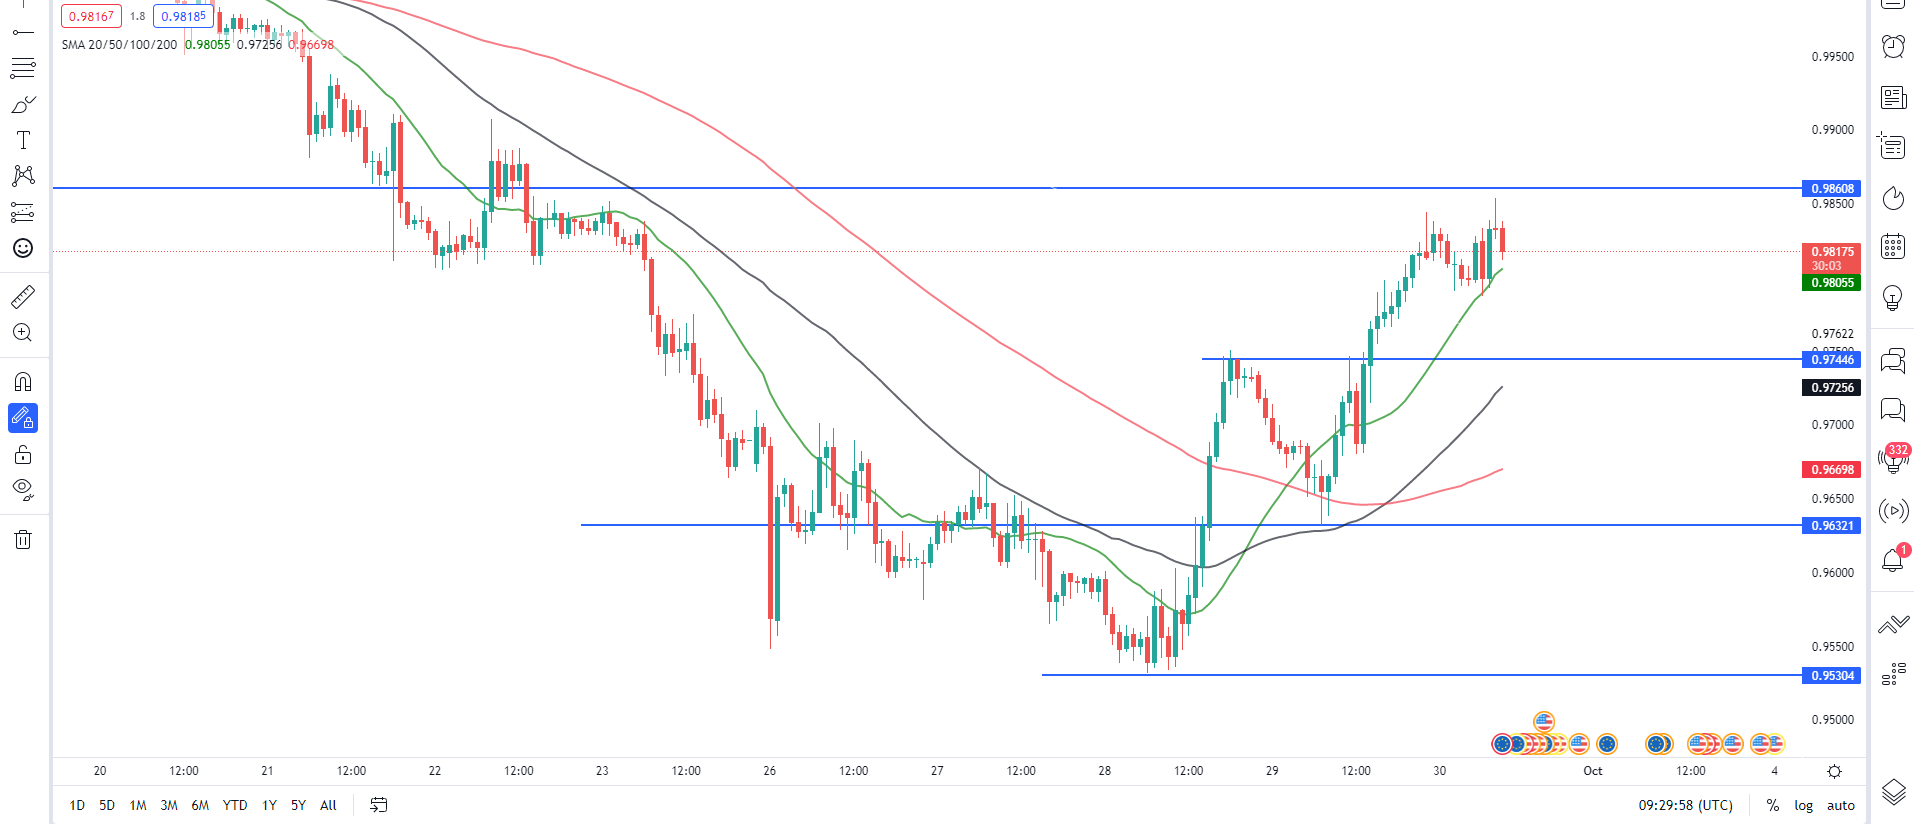The image size is (1914, 824).
Task: Set range to All
Action: click(328, 805)
